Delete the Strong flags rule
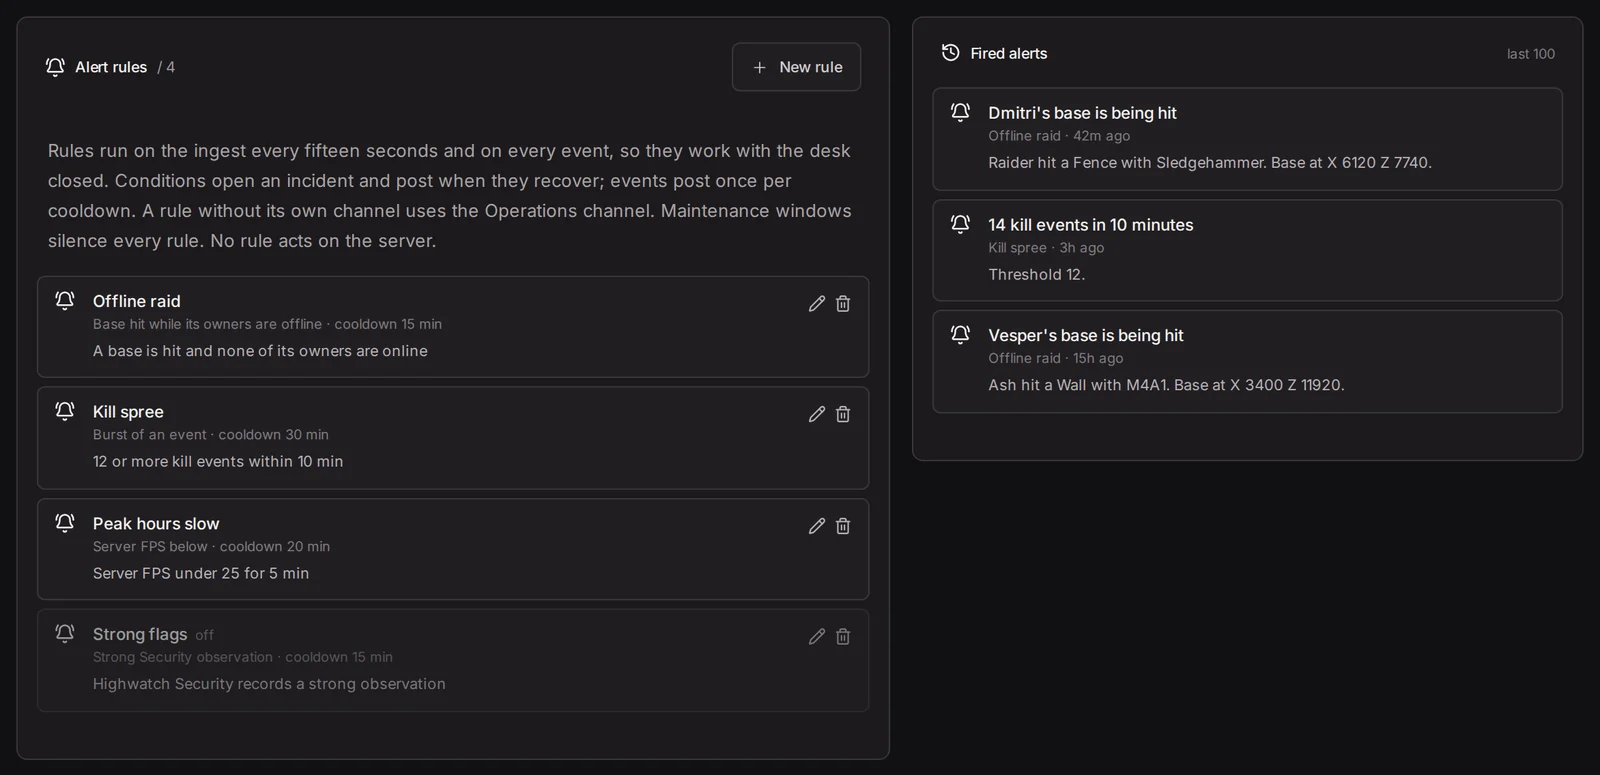Image resolution: width=1600 pixels, height=775 pixels. tap(843, 636)
